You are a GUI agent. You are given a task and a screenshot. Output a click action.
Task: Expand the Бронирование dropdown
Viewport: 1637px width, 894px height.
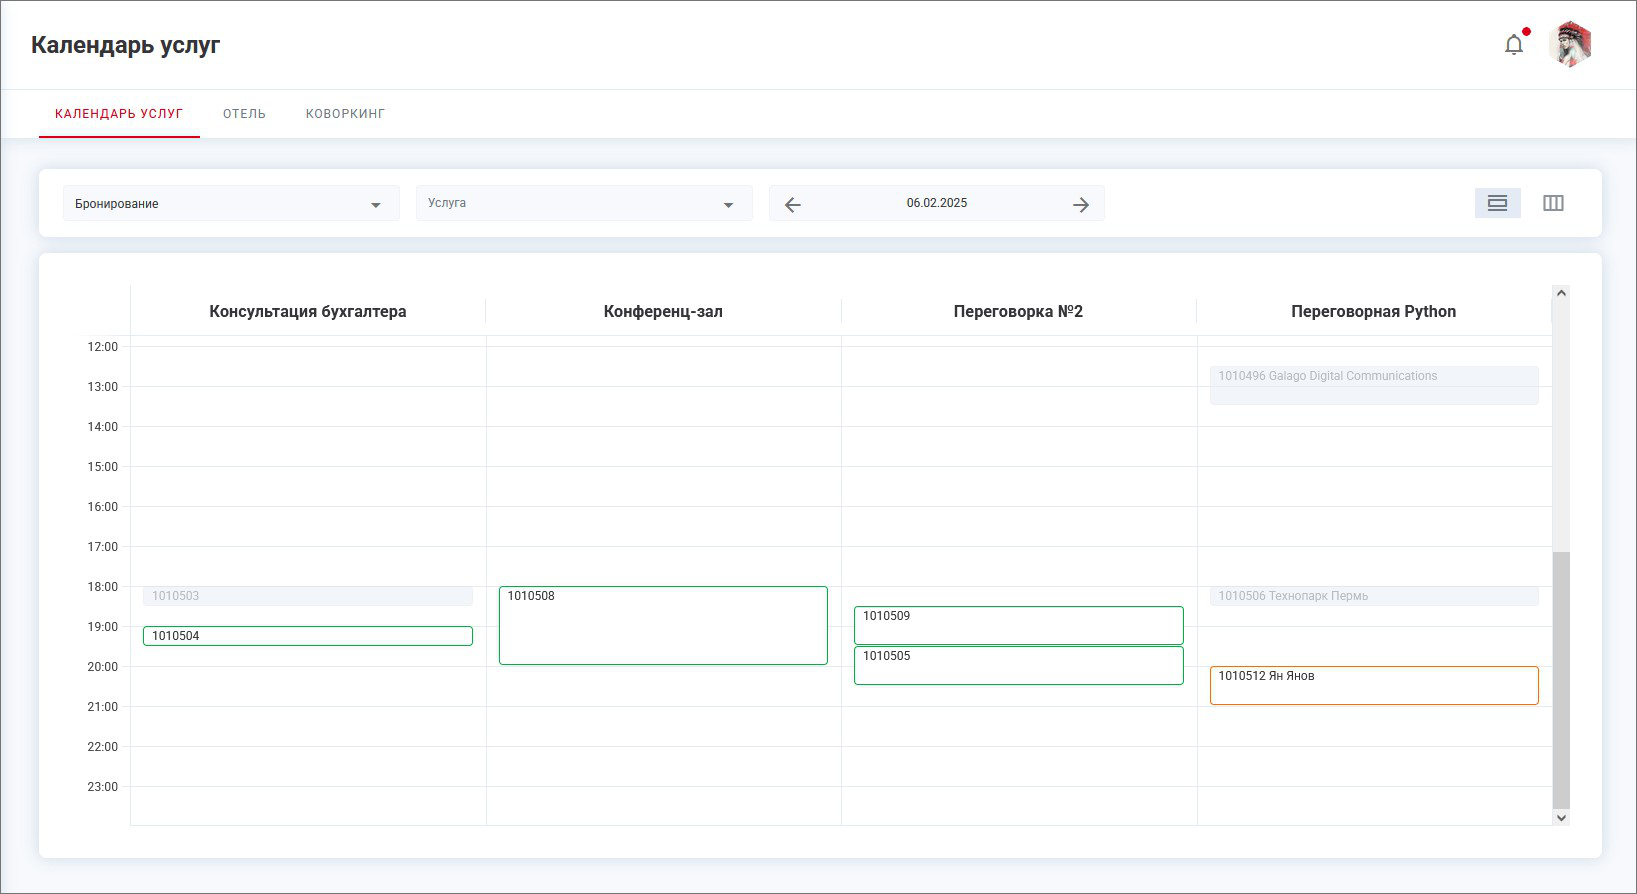click(230, 204)
